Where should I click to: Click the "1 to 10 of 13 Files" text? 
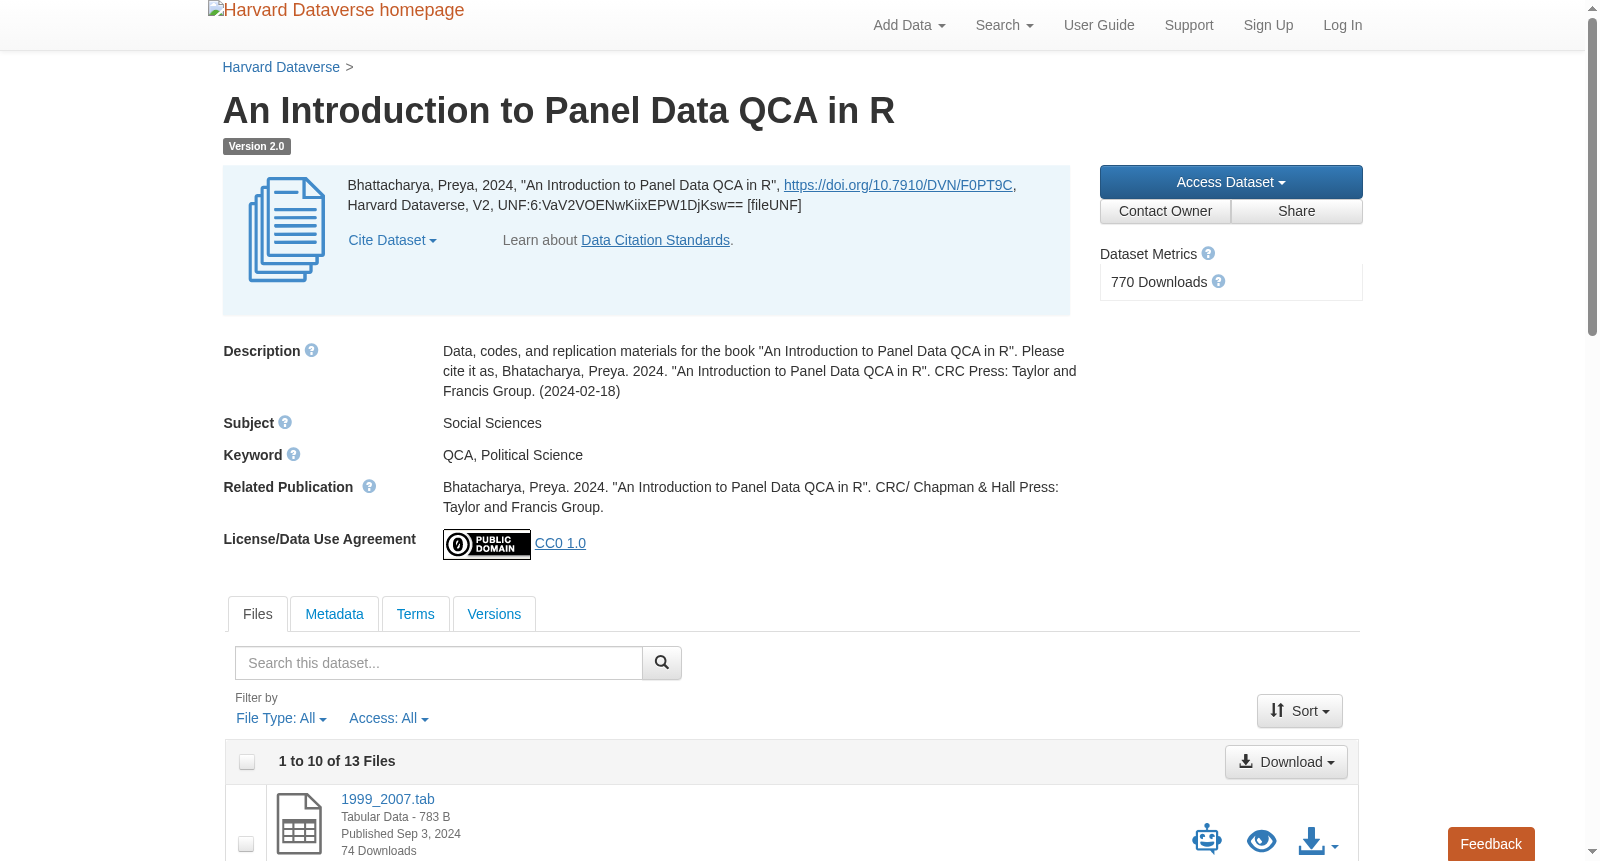[337, 761]
